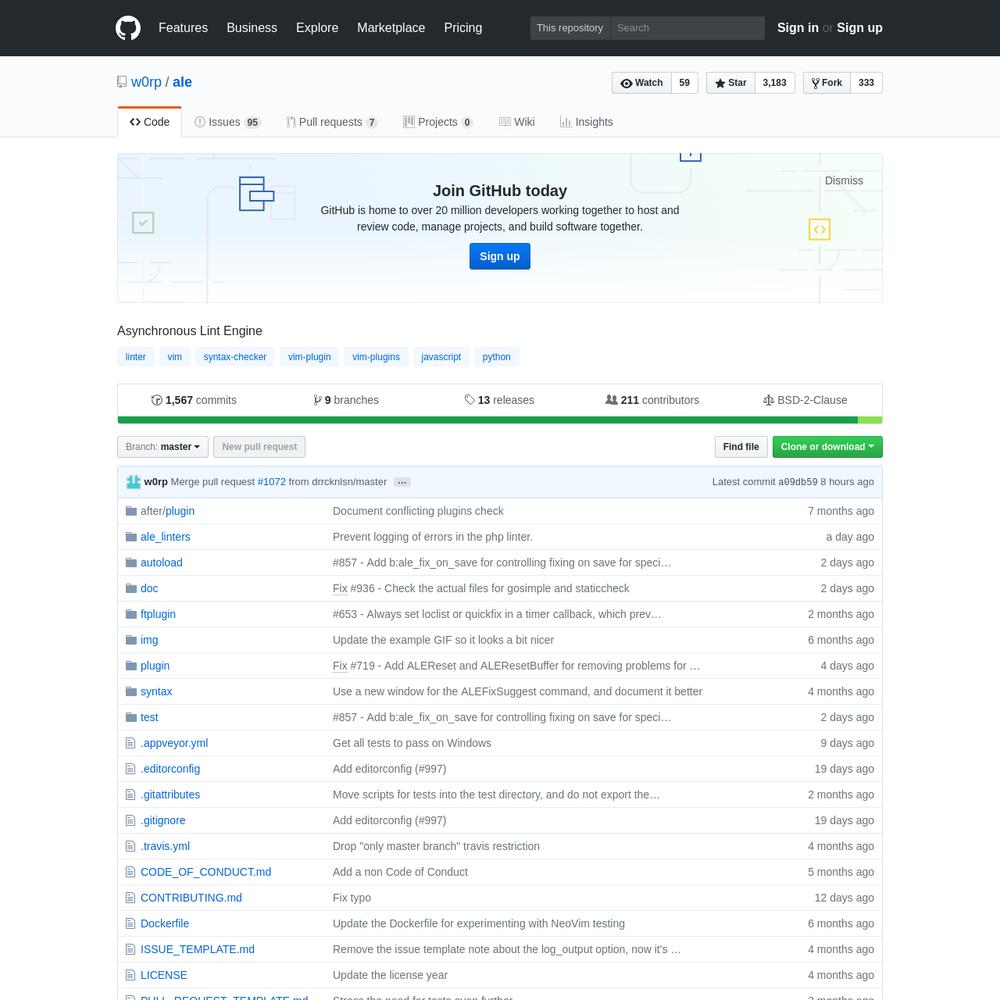The height and width of the screenshot is (1000, 1000).
Task: Click the people icon beside 211 contributors
Action: point(611,400)
